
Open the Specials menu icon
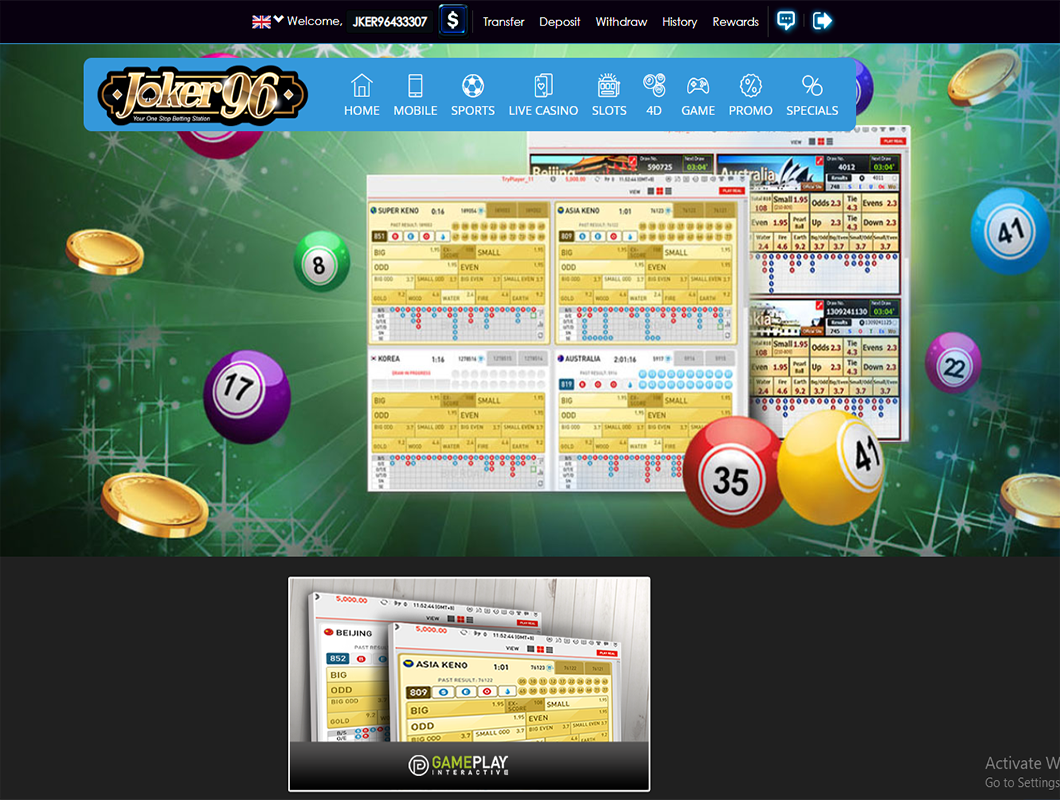pyautogui.click(x=812, y=86)
